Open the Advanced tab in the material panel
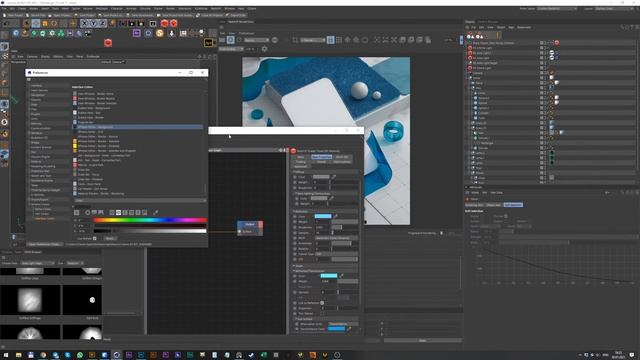The image size is (640, 360). coord(301,167)
